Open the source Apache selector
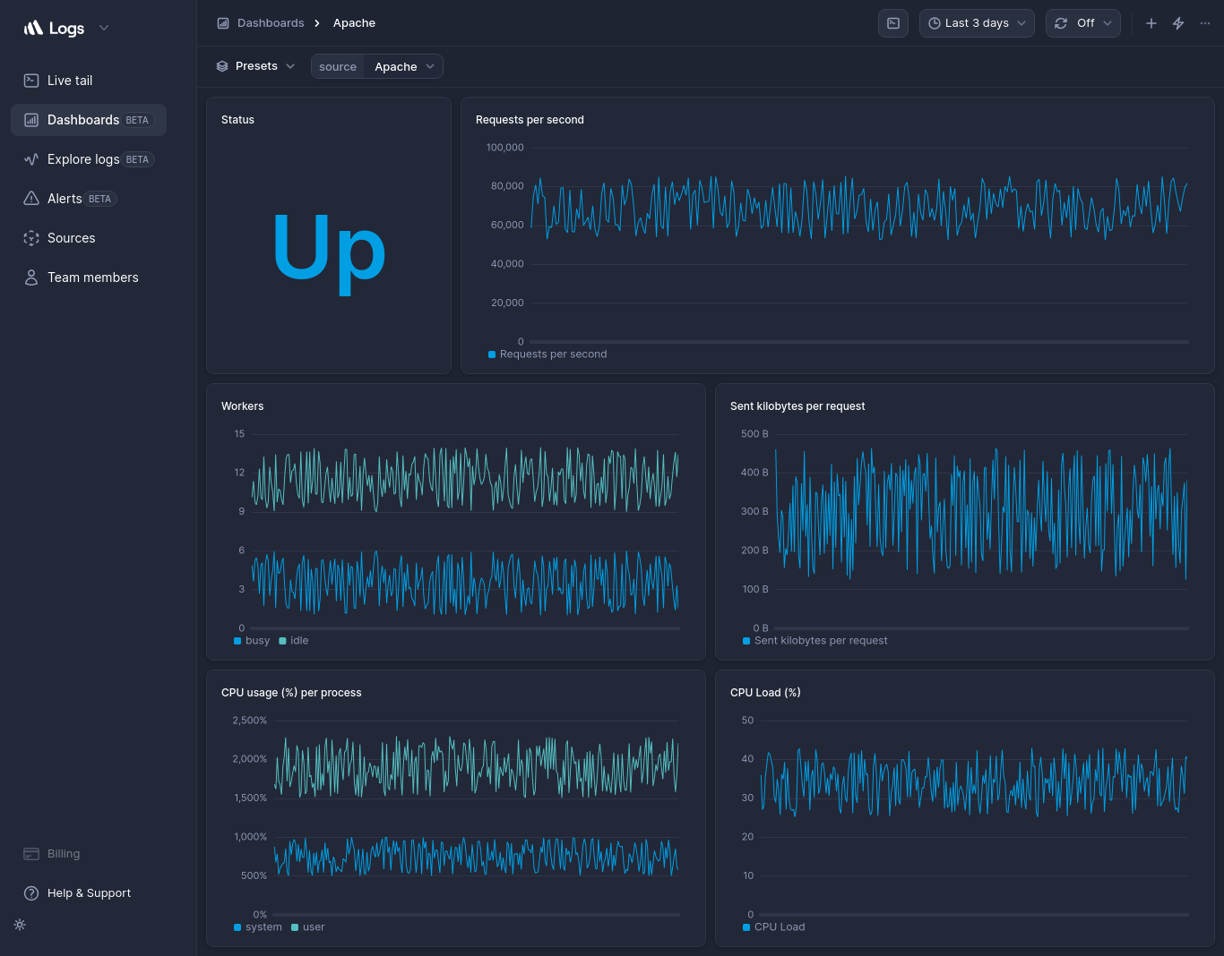The width and height of the screenshot is (1224, 956). [x=377, y=66]
